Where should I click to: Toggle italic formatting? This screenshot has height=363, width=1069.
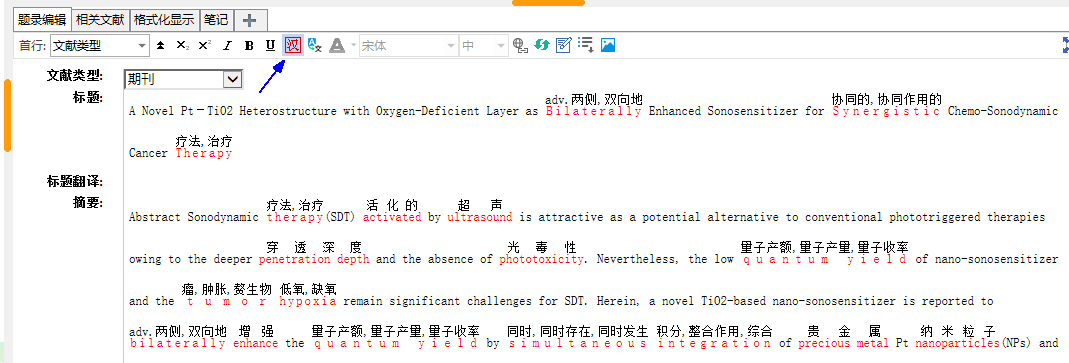click(228, 46)
